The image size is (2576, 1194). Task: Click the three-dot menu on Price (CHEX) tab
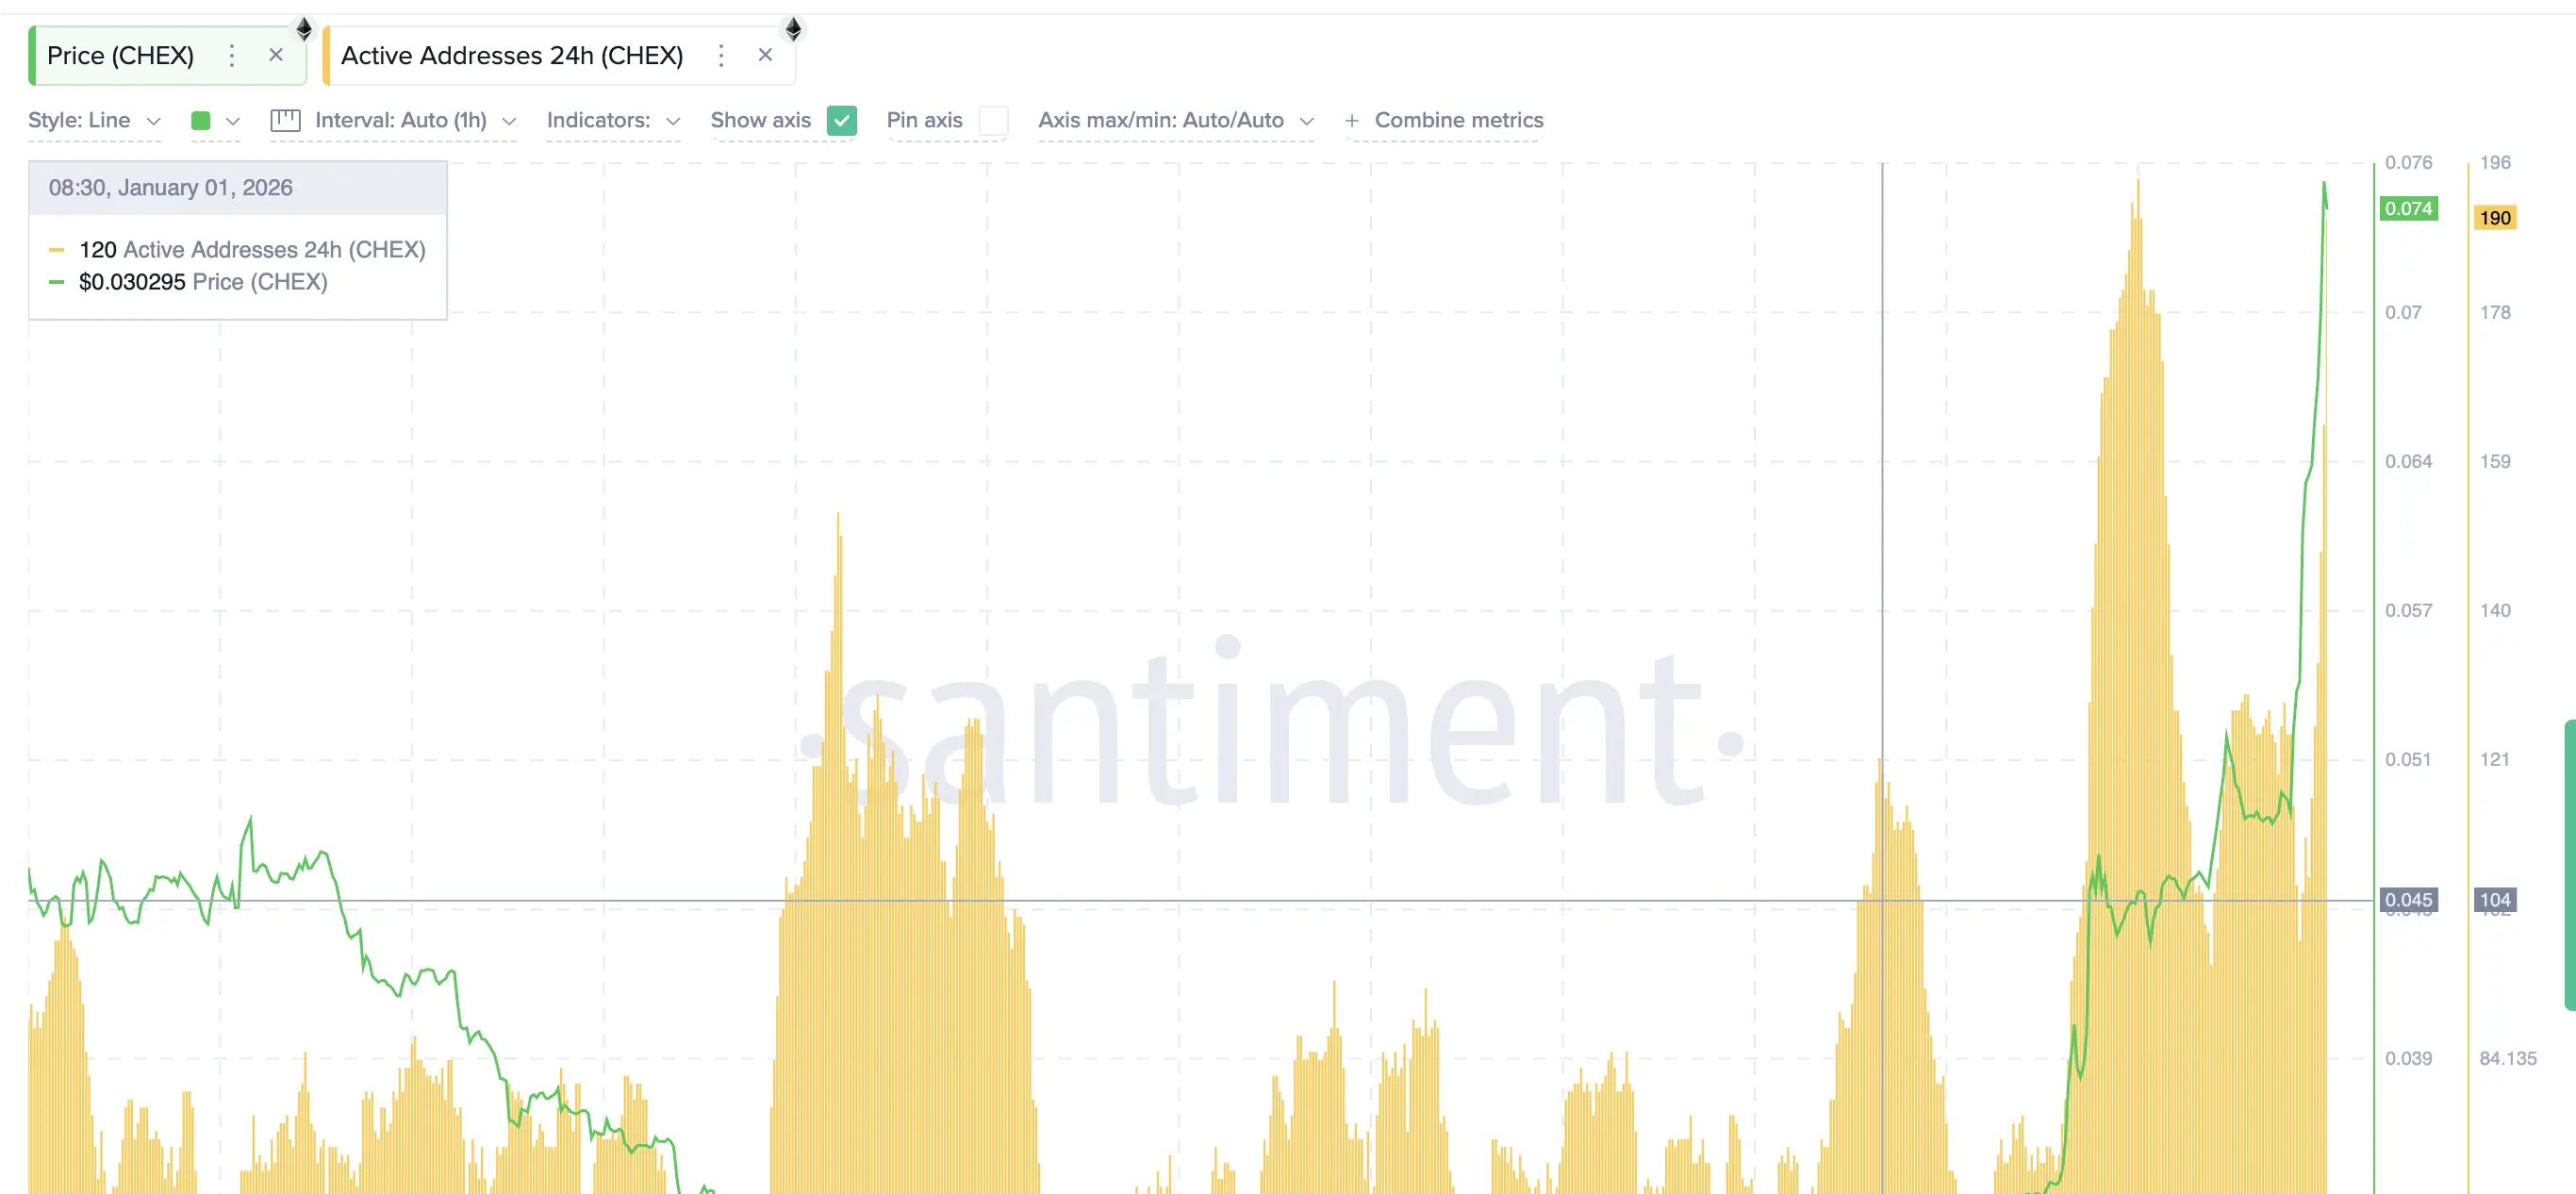(232, 55)
